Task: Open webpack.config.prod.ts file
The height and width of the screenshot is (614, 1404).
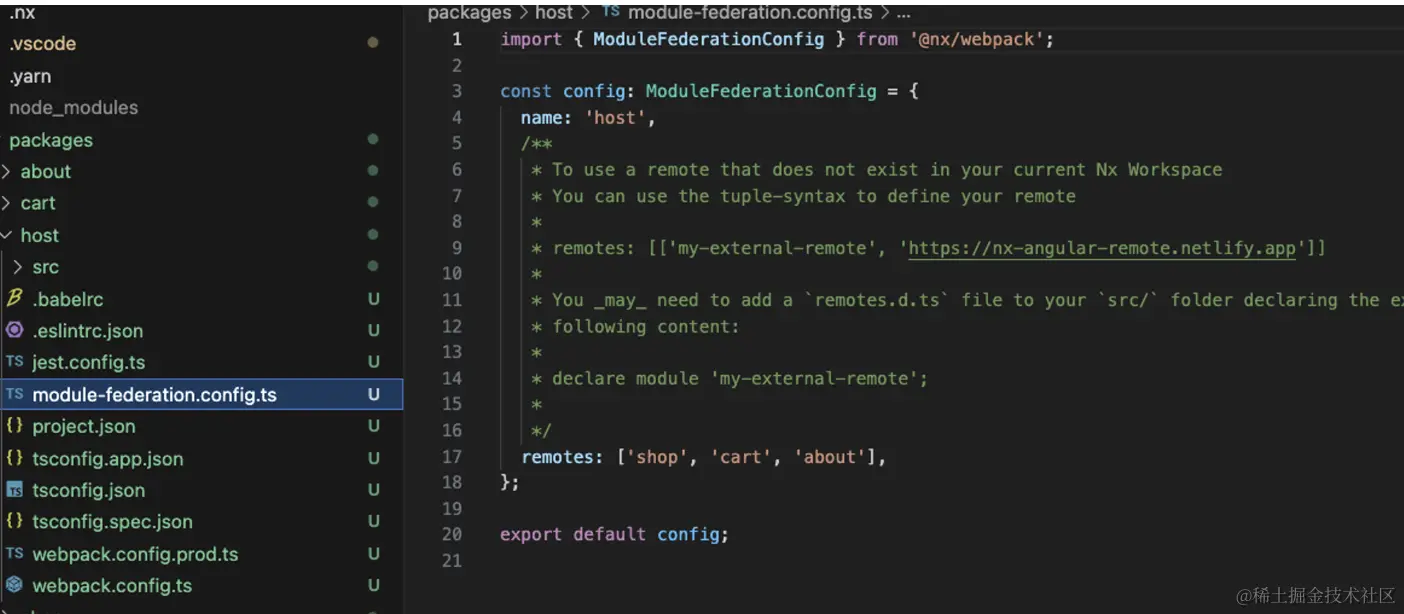Action: pos(135,553)
